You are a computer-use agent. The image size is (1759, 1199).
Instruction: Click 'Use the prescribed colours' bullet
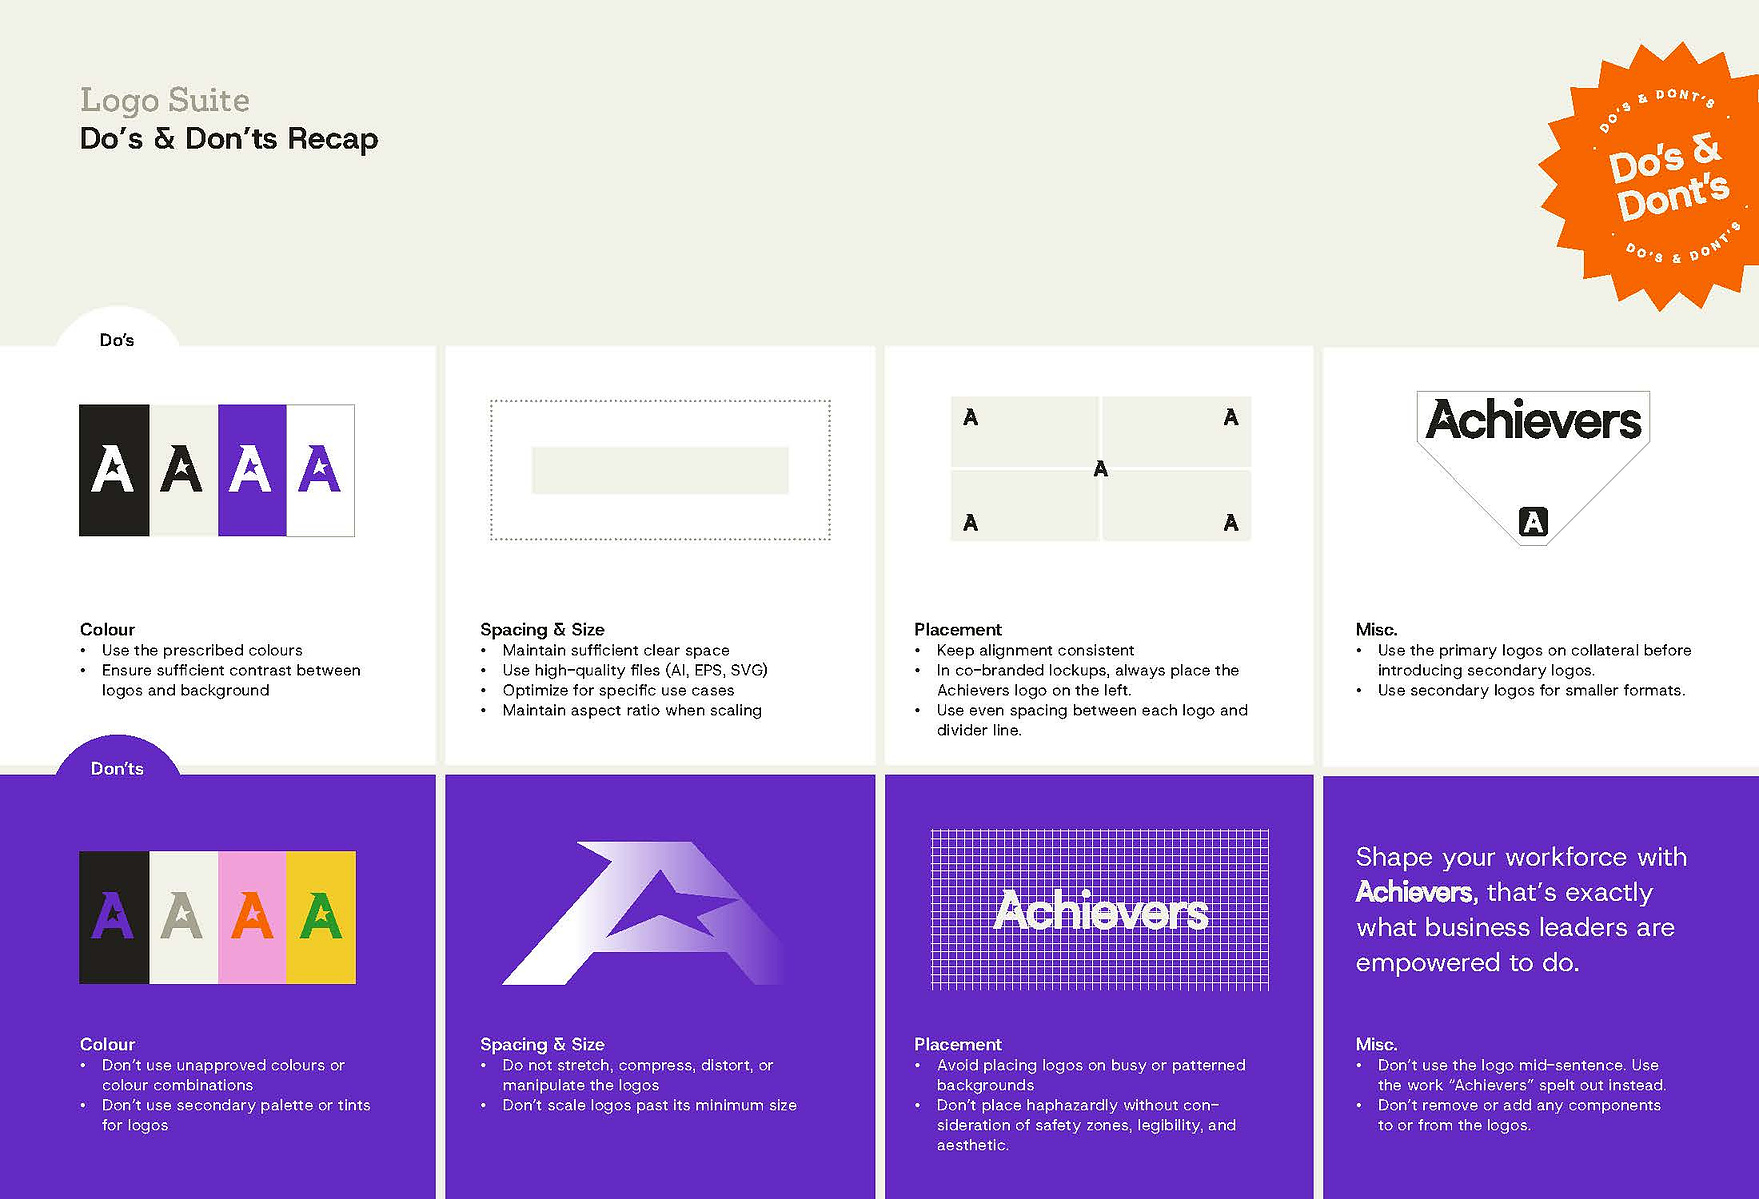pos(202,650)
